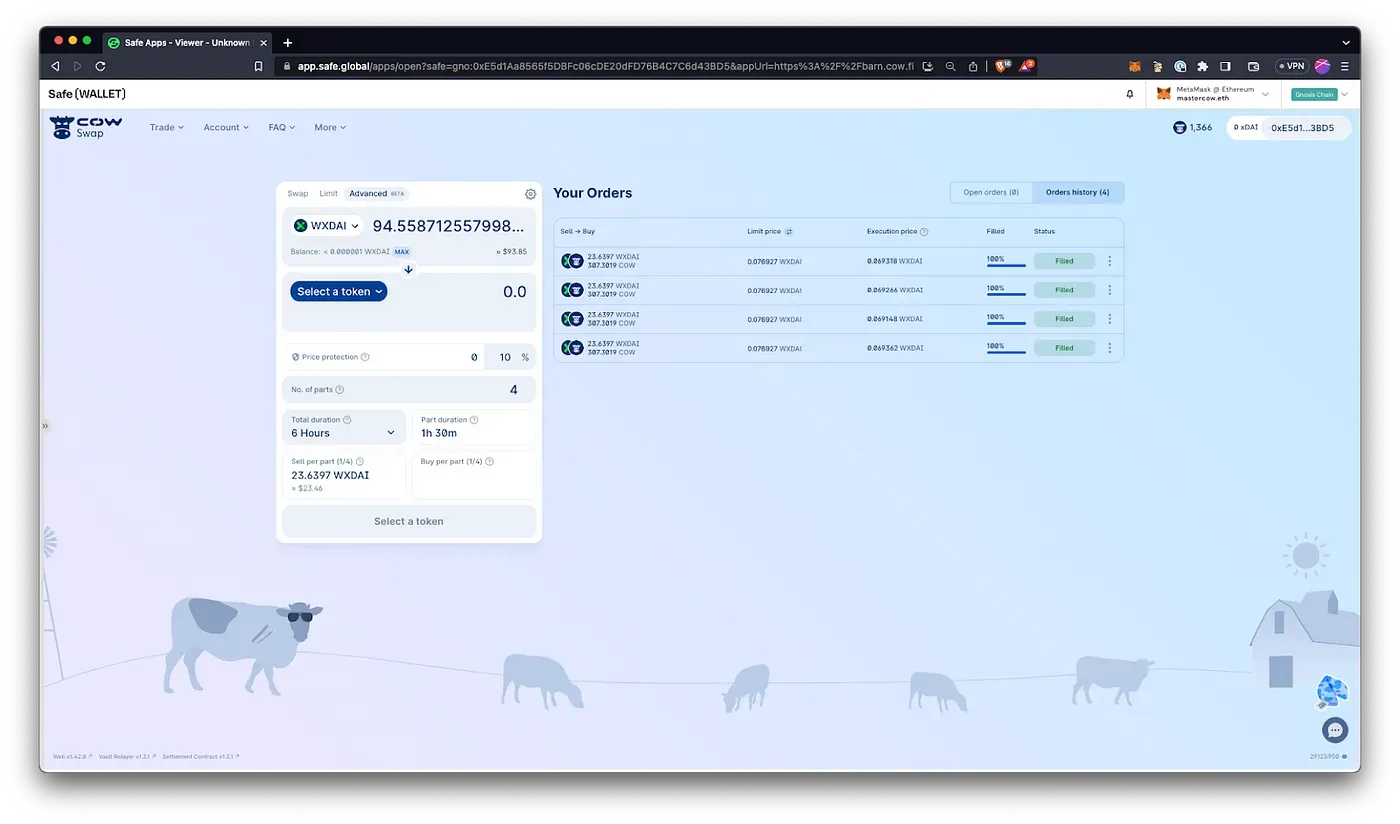The width and height of the screenshot is (1400, 824).
Task: Open the More menu
Action: 330,127
